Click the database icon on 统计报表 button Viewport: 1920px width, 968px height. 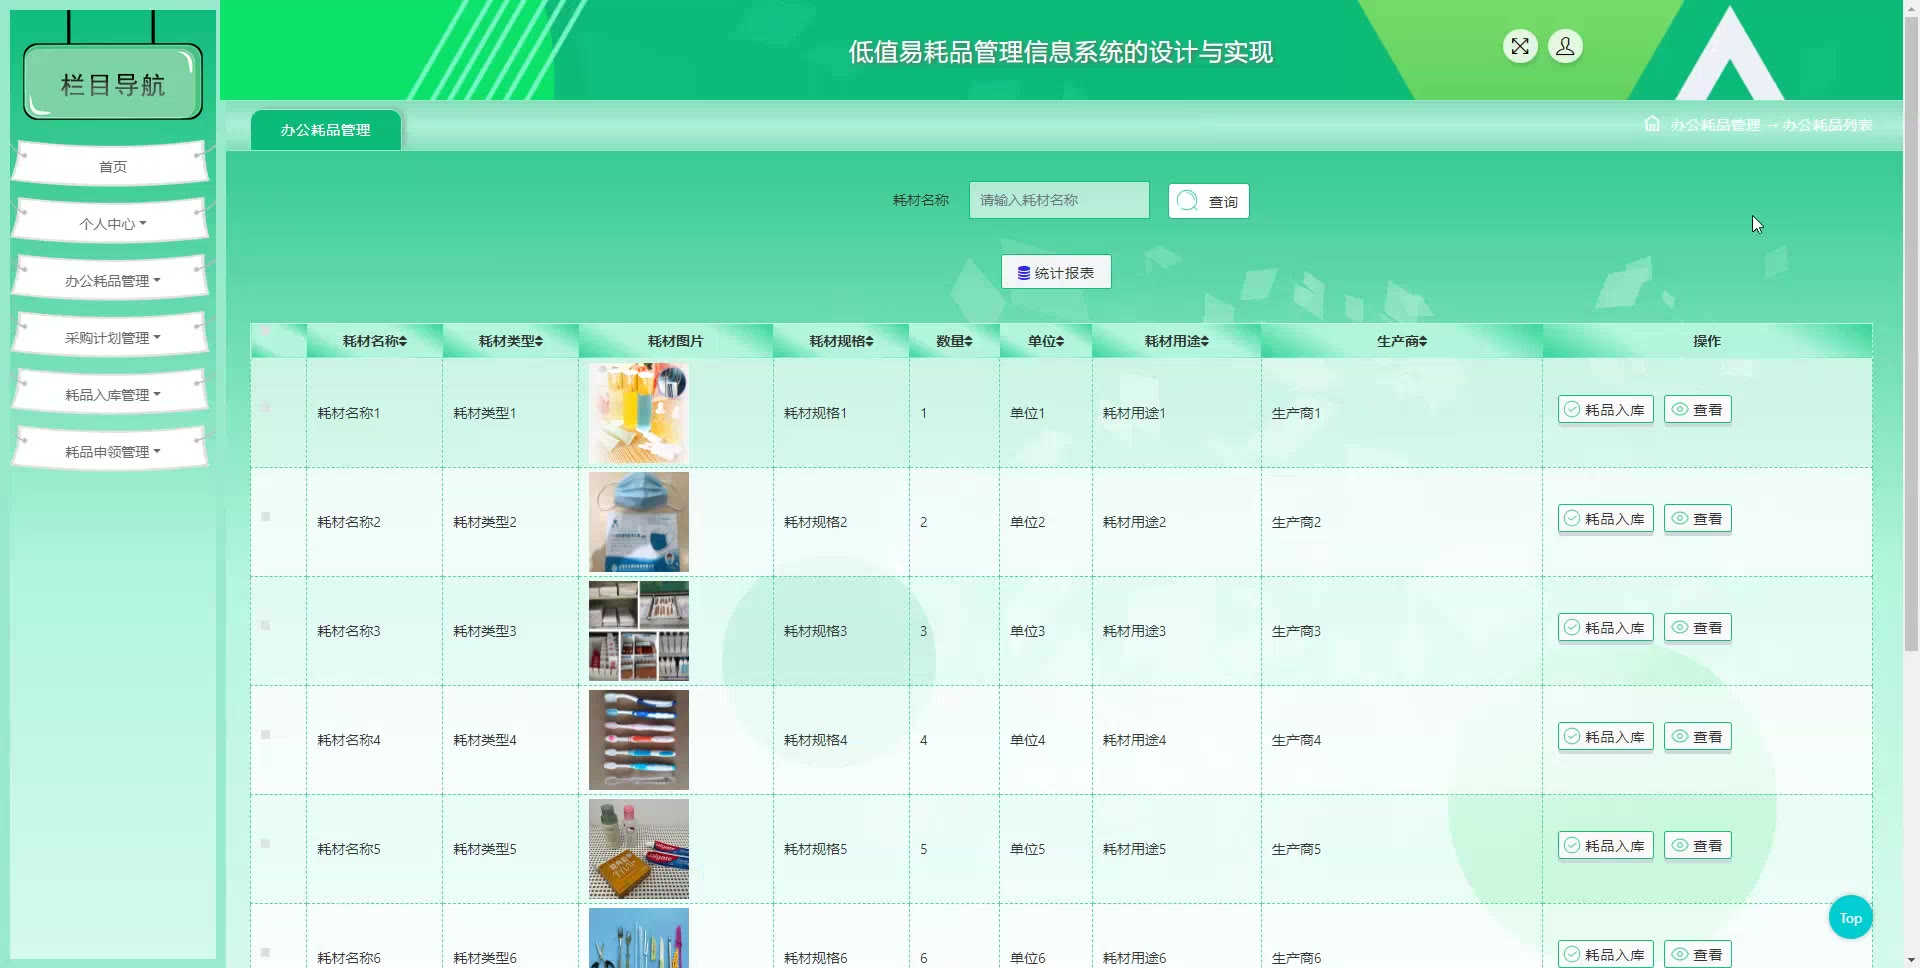[x=1024, y=273]
